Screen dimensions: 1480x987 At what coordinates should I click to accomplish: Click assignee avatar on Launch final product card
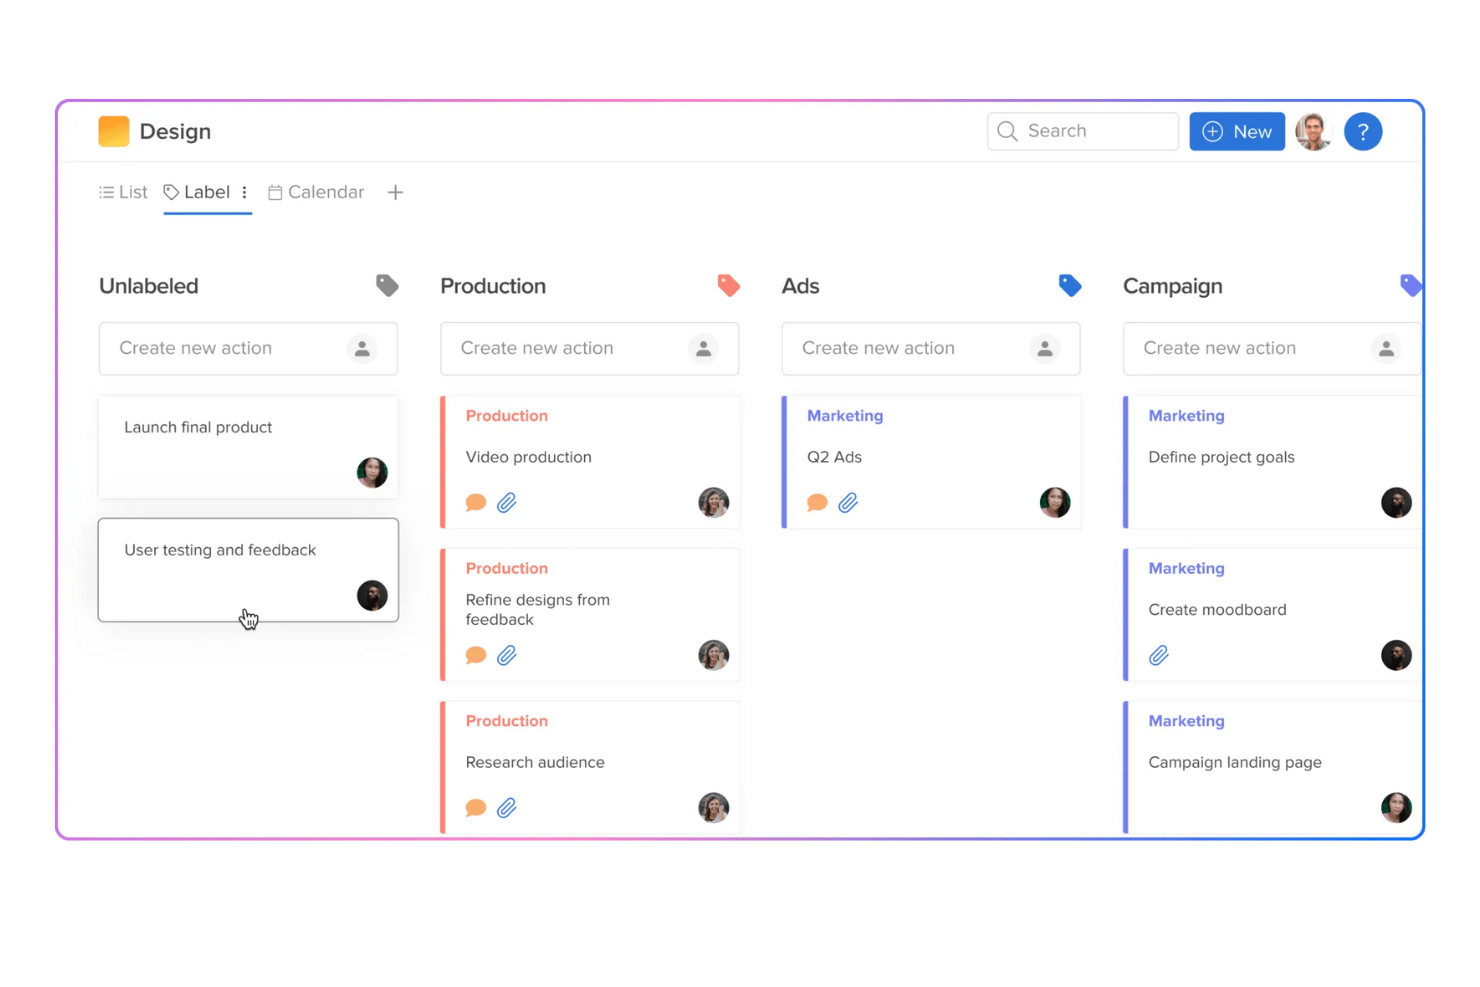coord(372,473)
